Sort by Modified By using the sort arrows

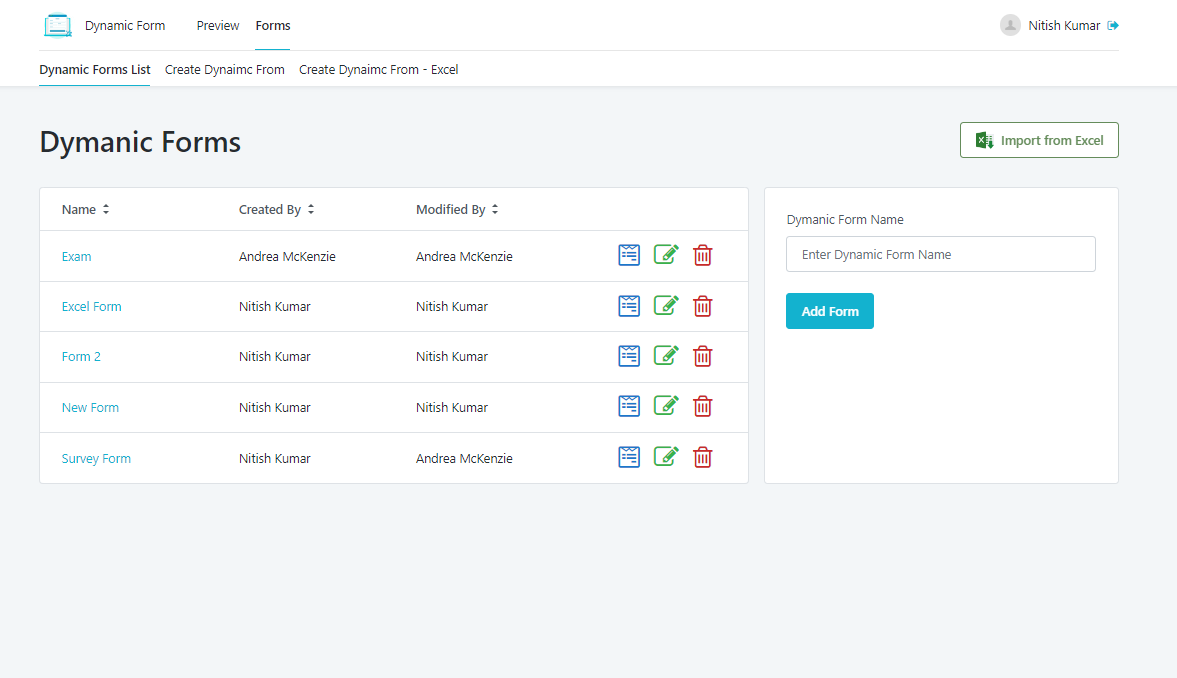pos(494,209)
